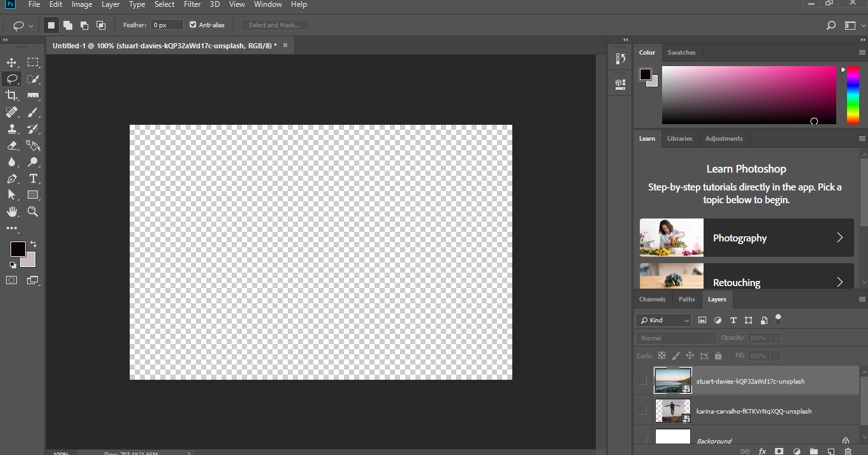The width and height of the screenshot is (868, 455).
Task: Add a layer mask
Action: [779, 452]
